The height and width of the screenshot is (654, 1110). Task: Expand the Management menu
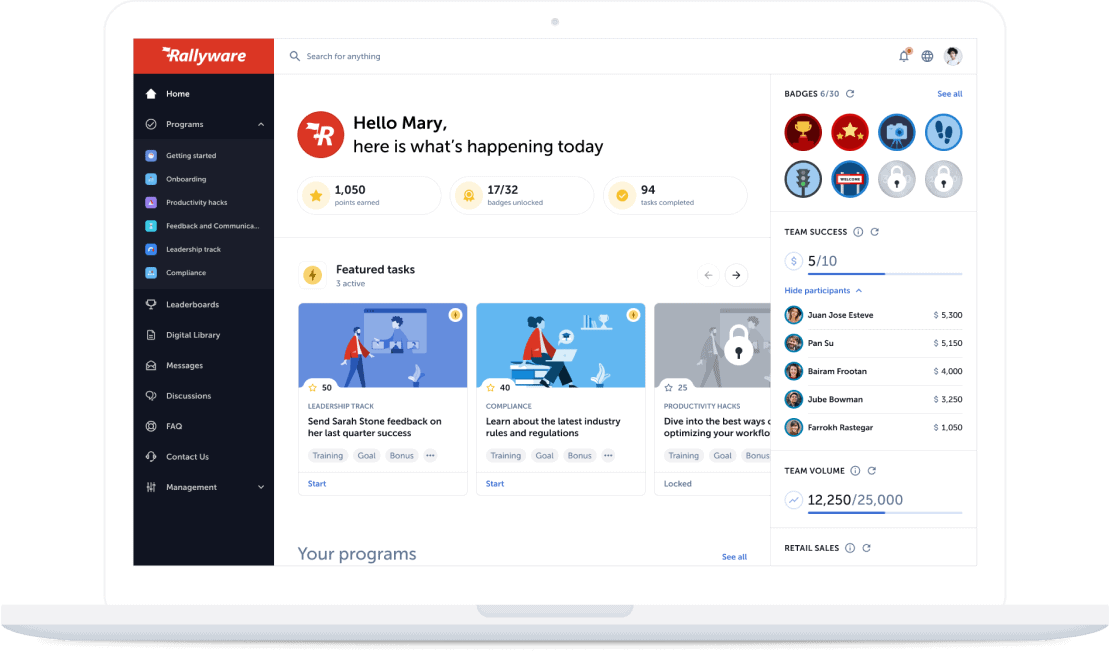tap(261, 487)
